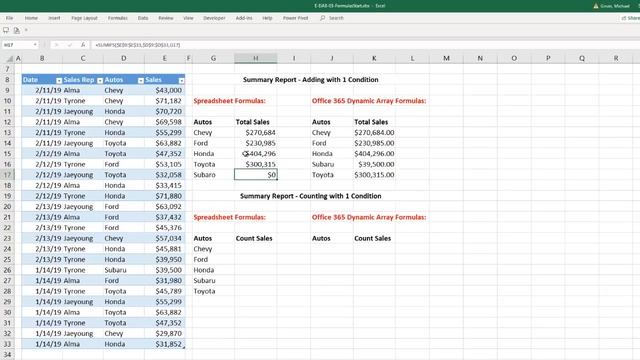Screen dimensions: 640x360
Task: Click the user account name in title bar
Action: [x=615, y=6]
